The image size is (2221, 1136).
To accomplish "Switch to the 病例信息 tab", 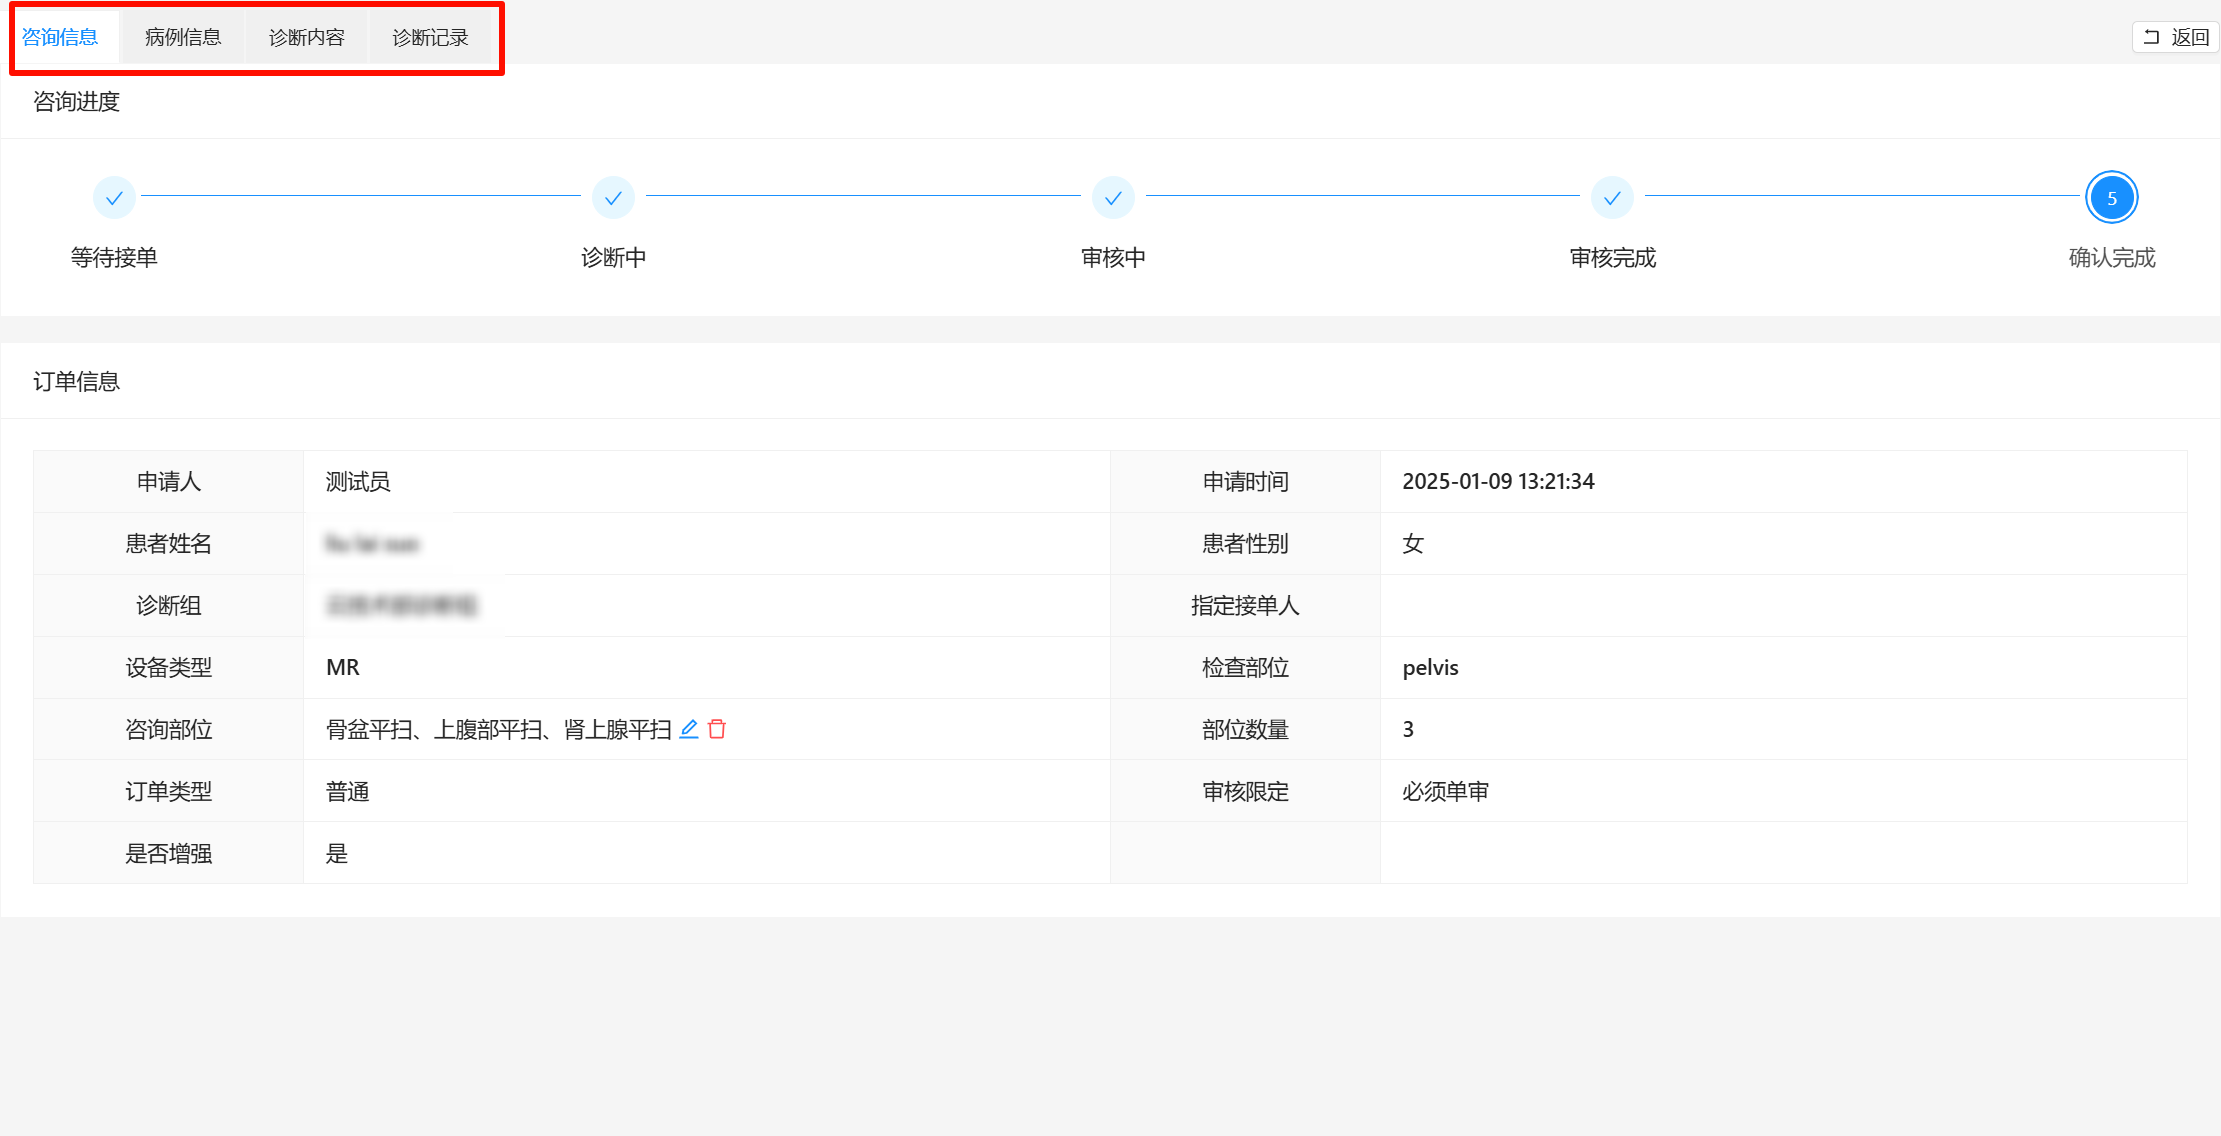I will pyautogui.click(x=183, y=37).
